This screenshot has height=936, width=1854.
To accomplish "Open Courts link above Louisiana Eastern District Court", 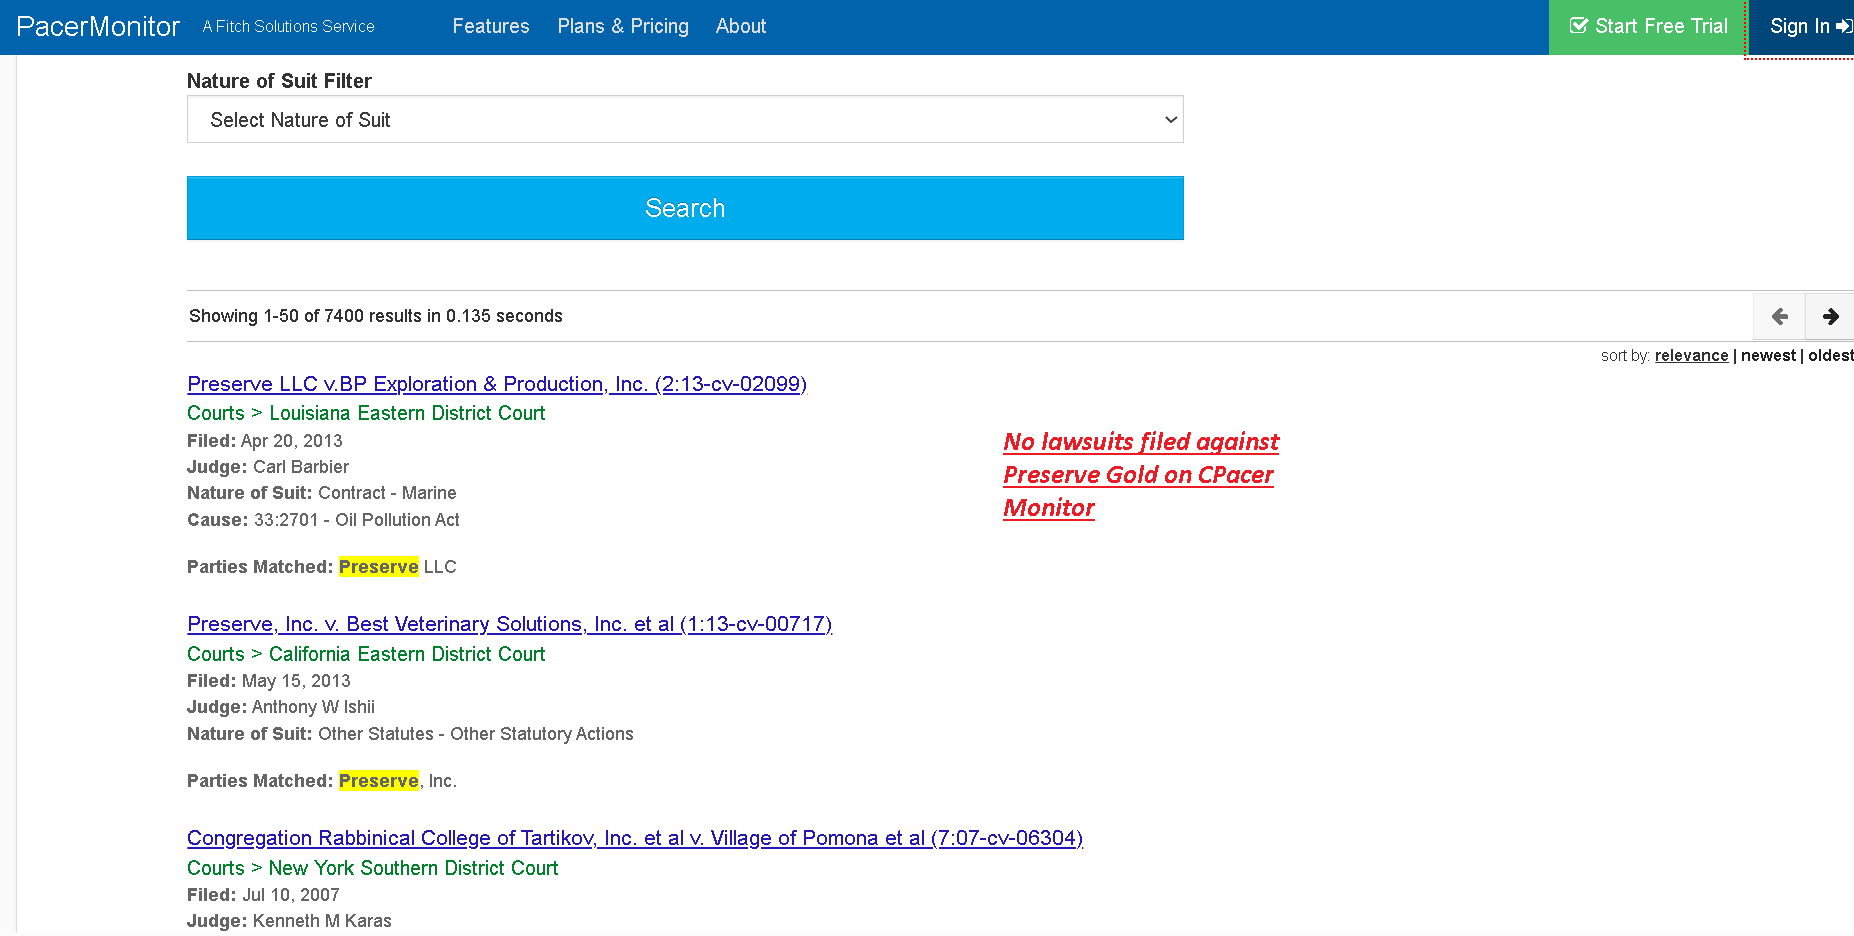I will [216, 413].
